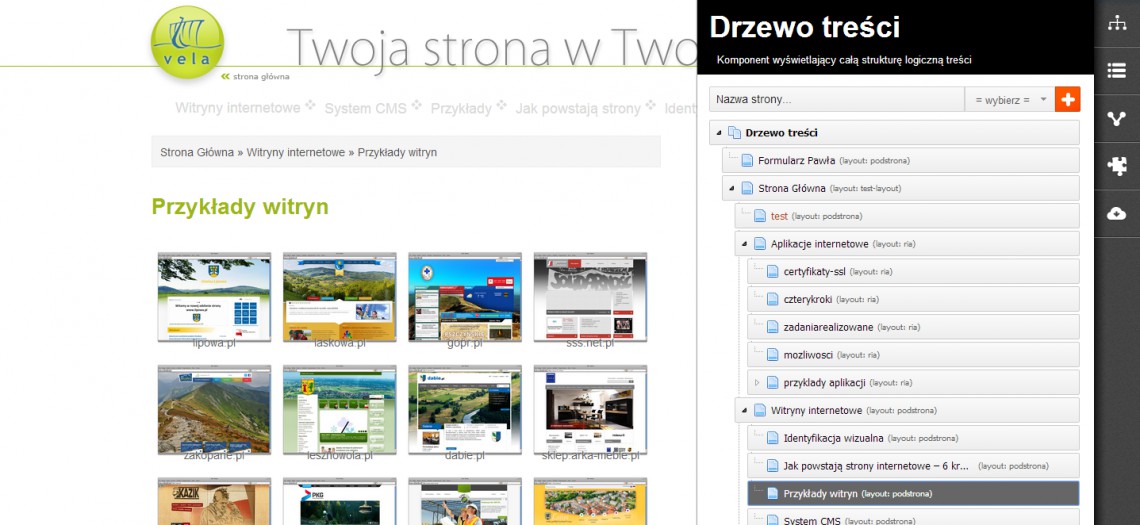Open the list view sidebar icon
The width and height of the screenshot is (1140, 525).
pyautogui.click(x=1116, y=71)
